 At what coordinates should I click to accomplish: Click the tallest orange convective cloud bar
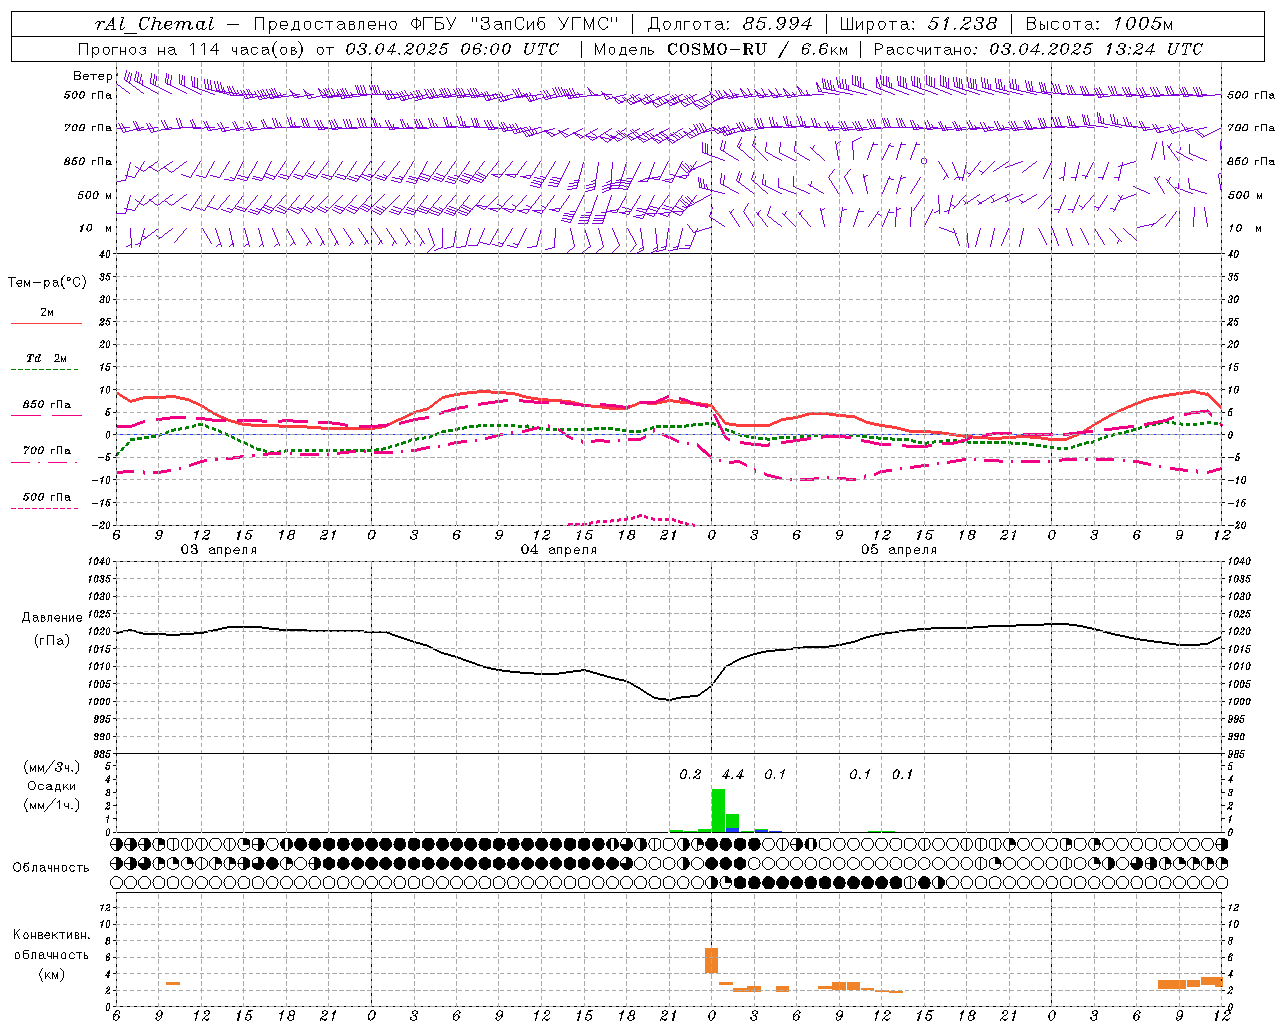click(712, 960)
